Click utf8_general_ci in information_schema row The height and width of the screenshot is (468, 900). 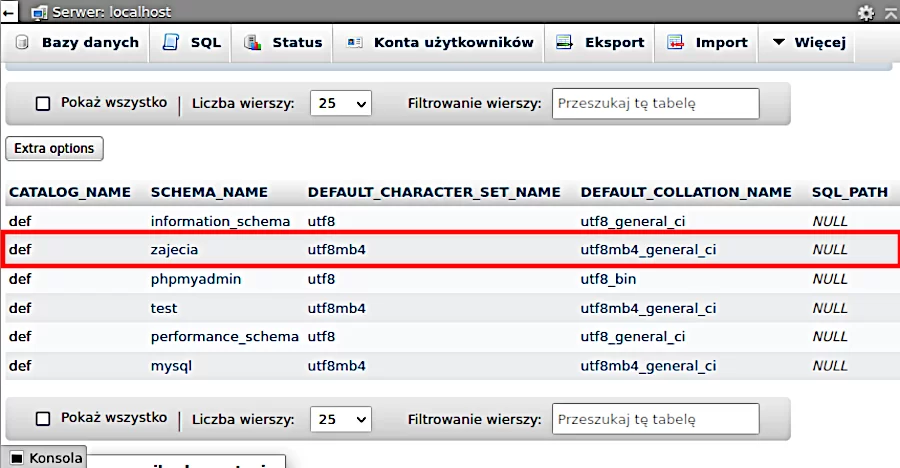click(x=633, y=222)
